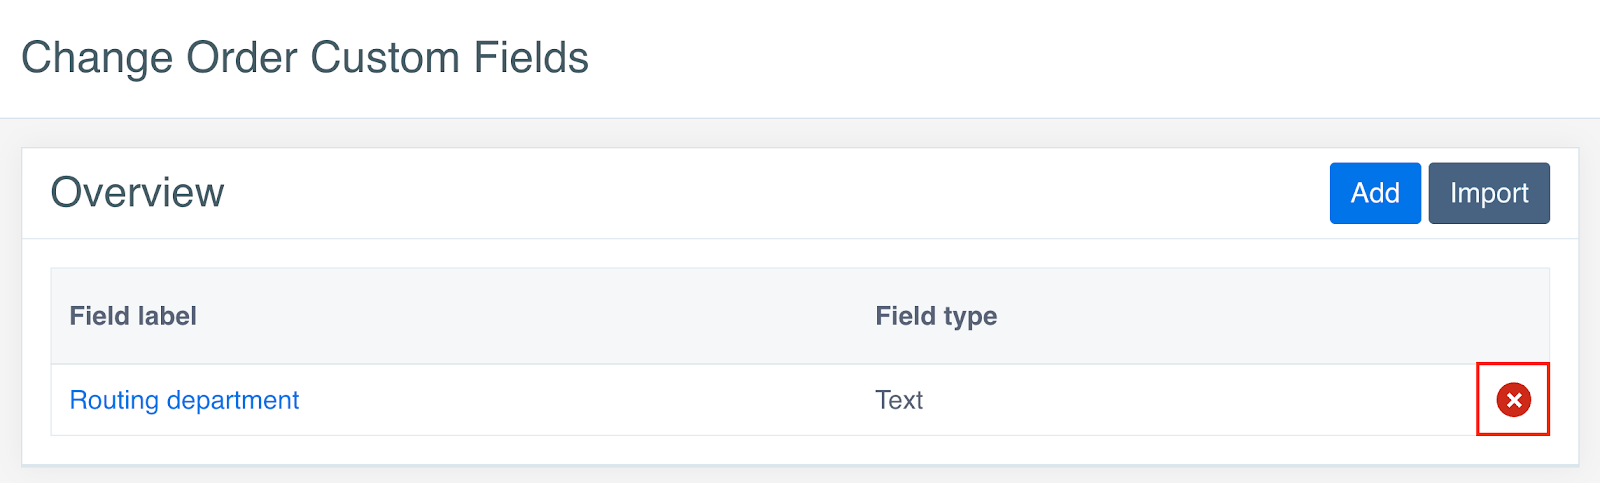
Task: Add a new change order custom field
Action: coord(1375,193)
